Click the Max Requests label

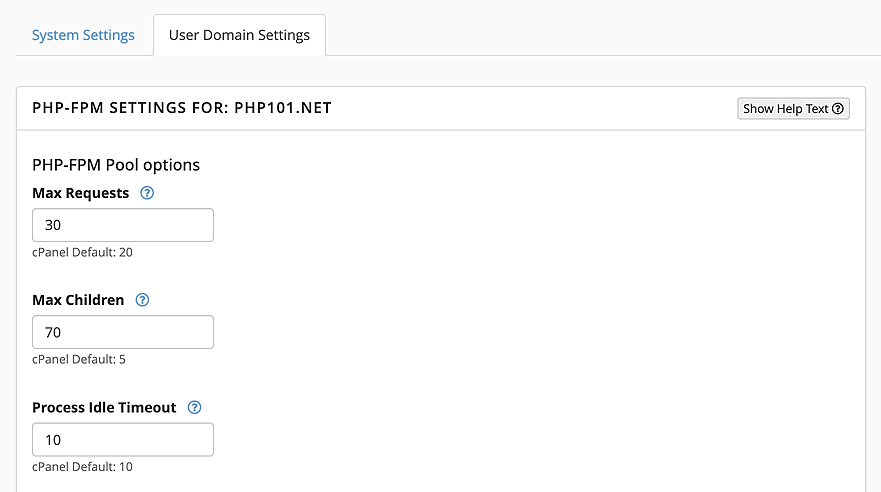click(x=81, y=193)
